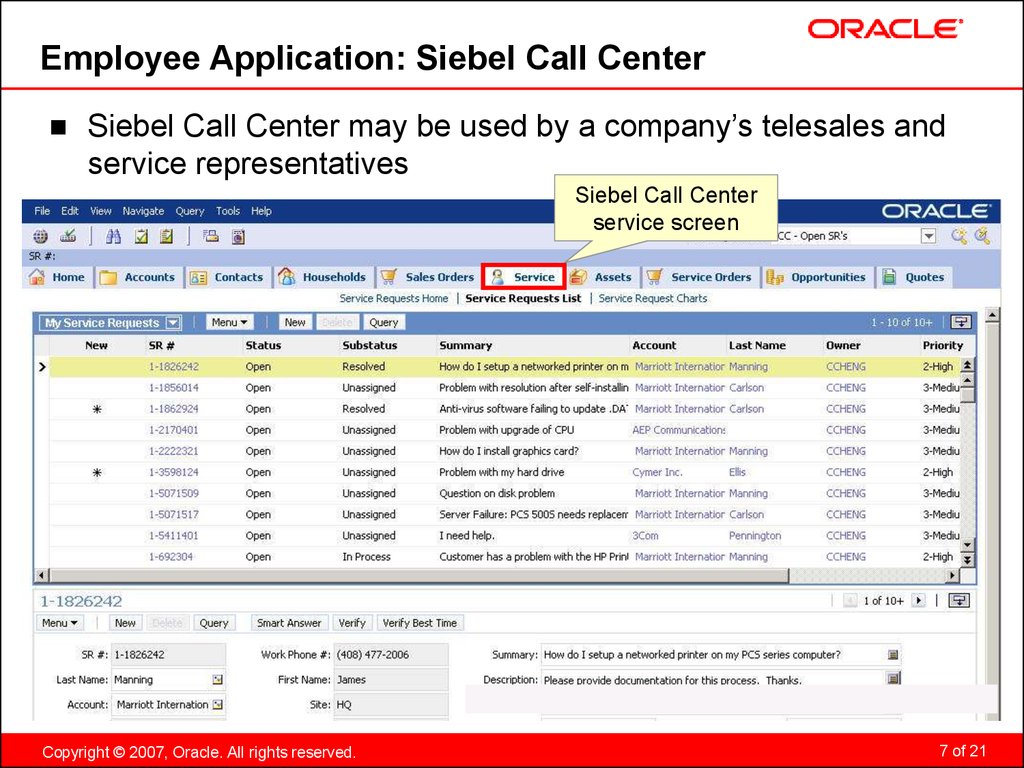
Task: Open the Tools menu
Action: [x=228, y=211]
